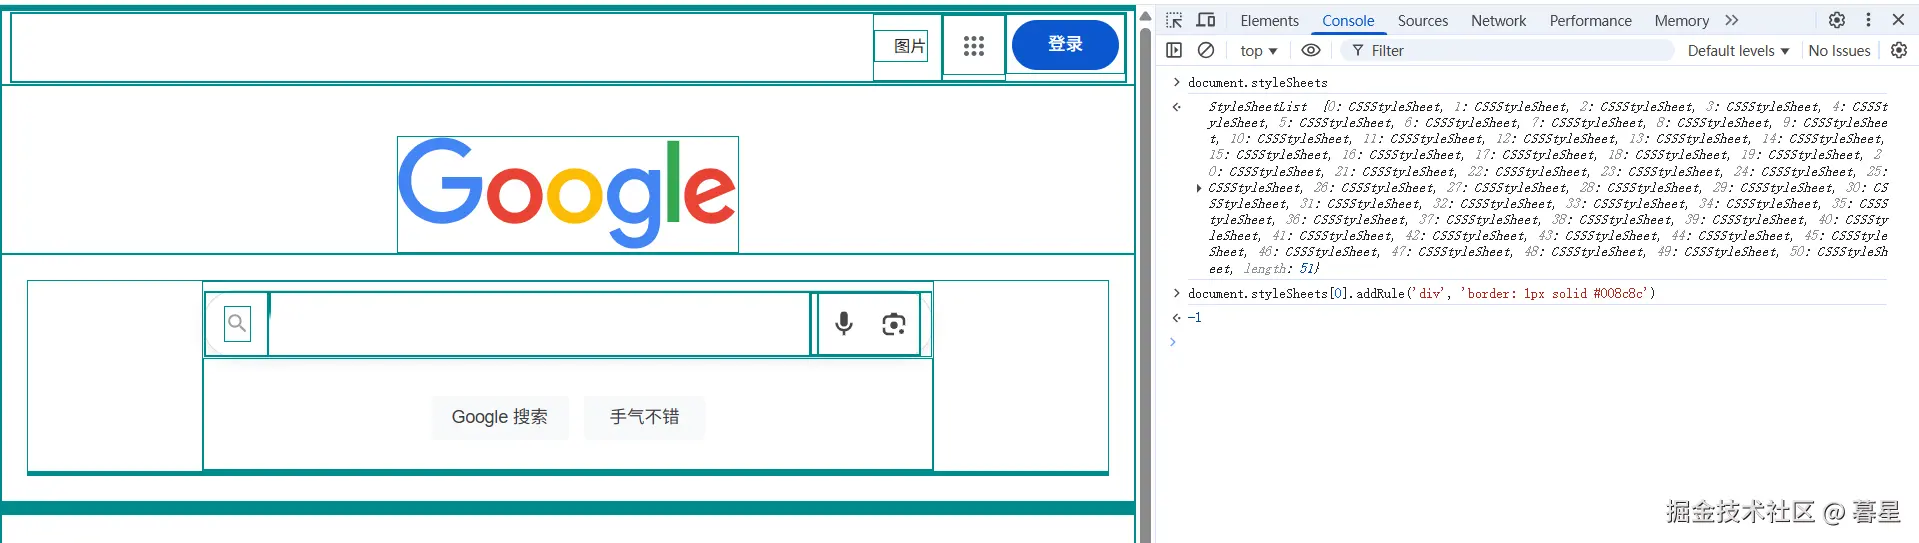Click the page vertical scrollbar thumb
The width and height of the screenshot is (1919, 543).
click(1146, 284)
